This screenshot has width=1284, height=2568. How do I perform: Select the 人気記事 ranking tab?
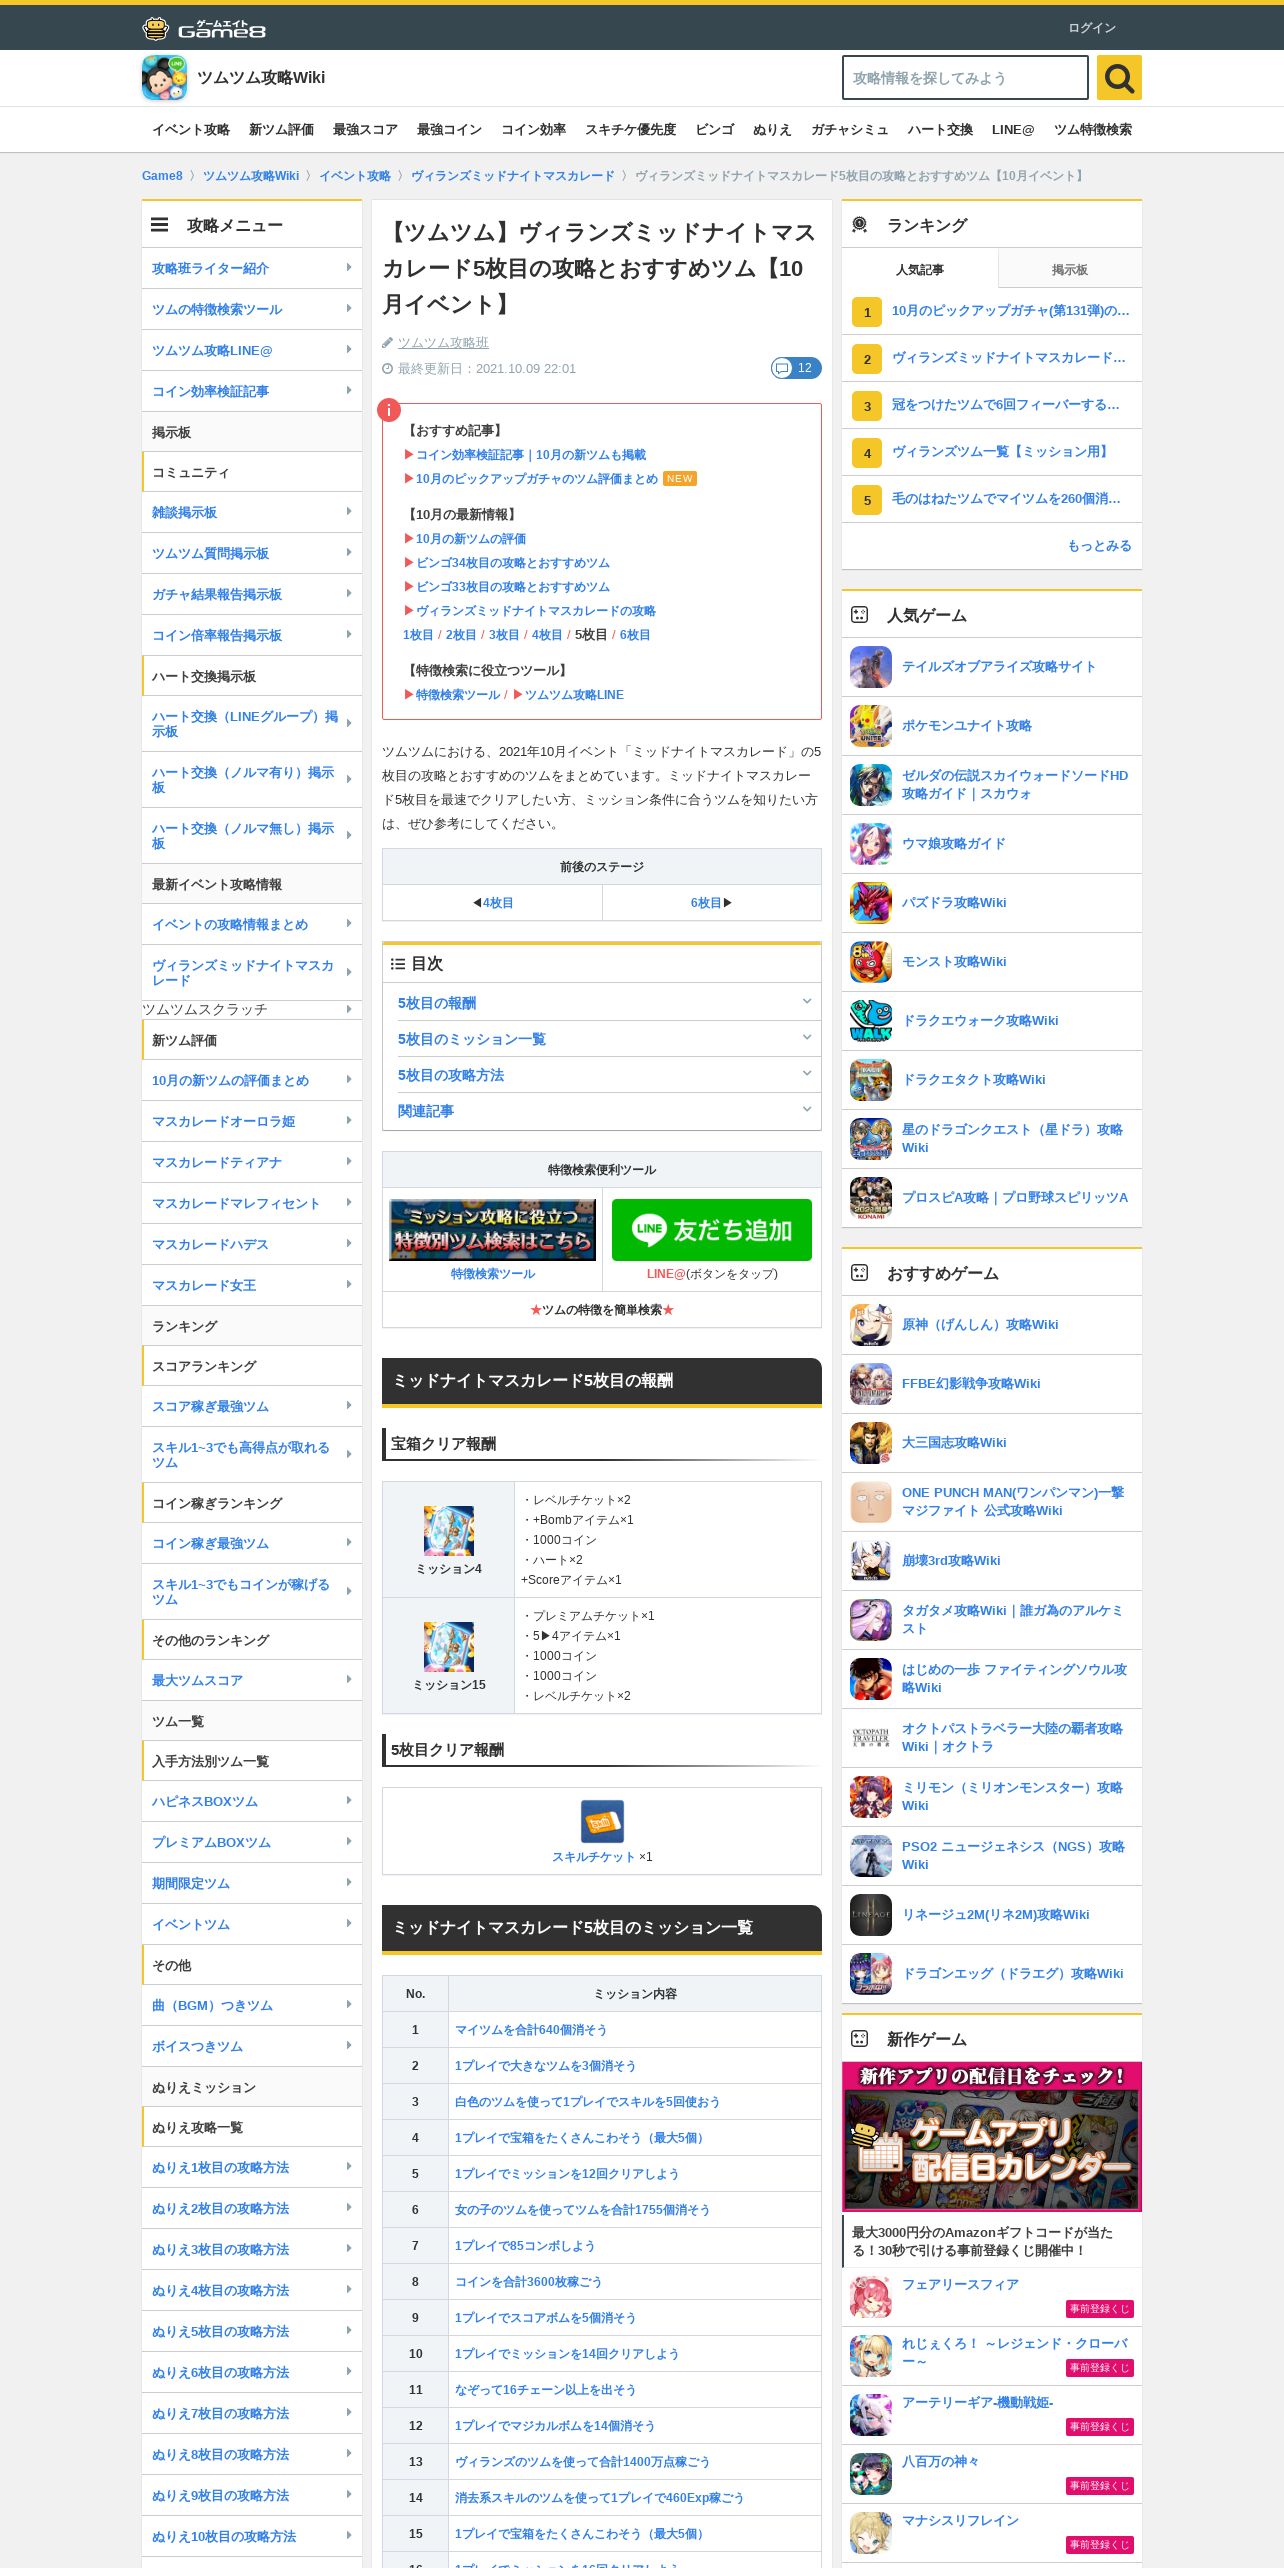click(x=920, y=270)
